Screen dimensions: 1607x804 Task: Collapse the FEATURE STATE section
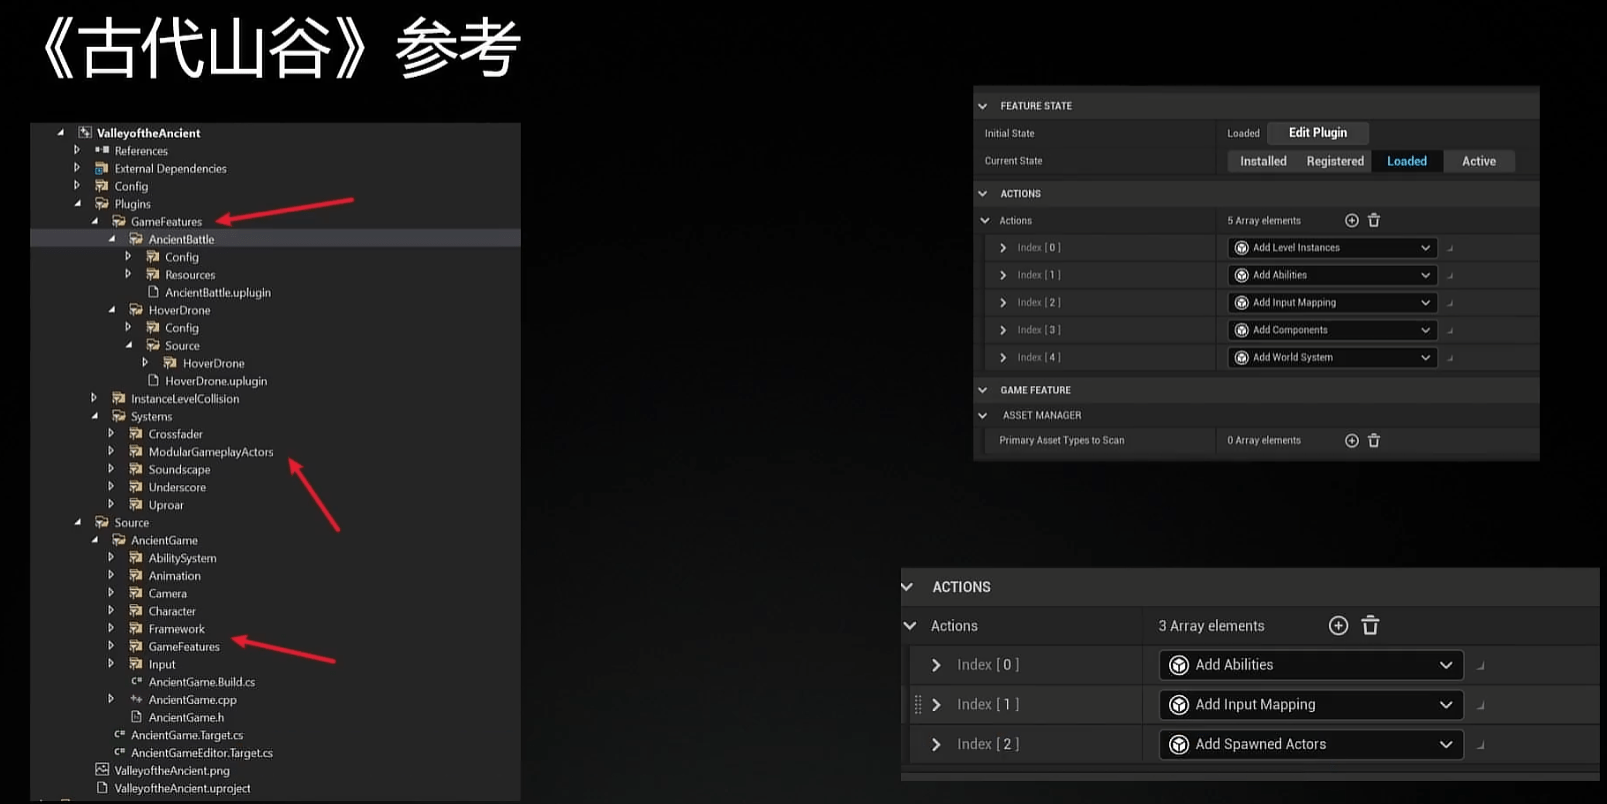tap(982, 106)
